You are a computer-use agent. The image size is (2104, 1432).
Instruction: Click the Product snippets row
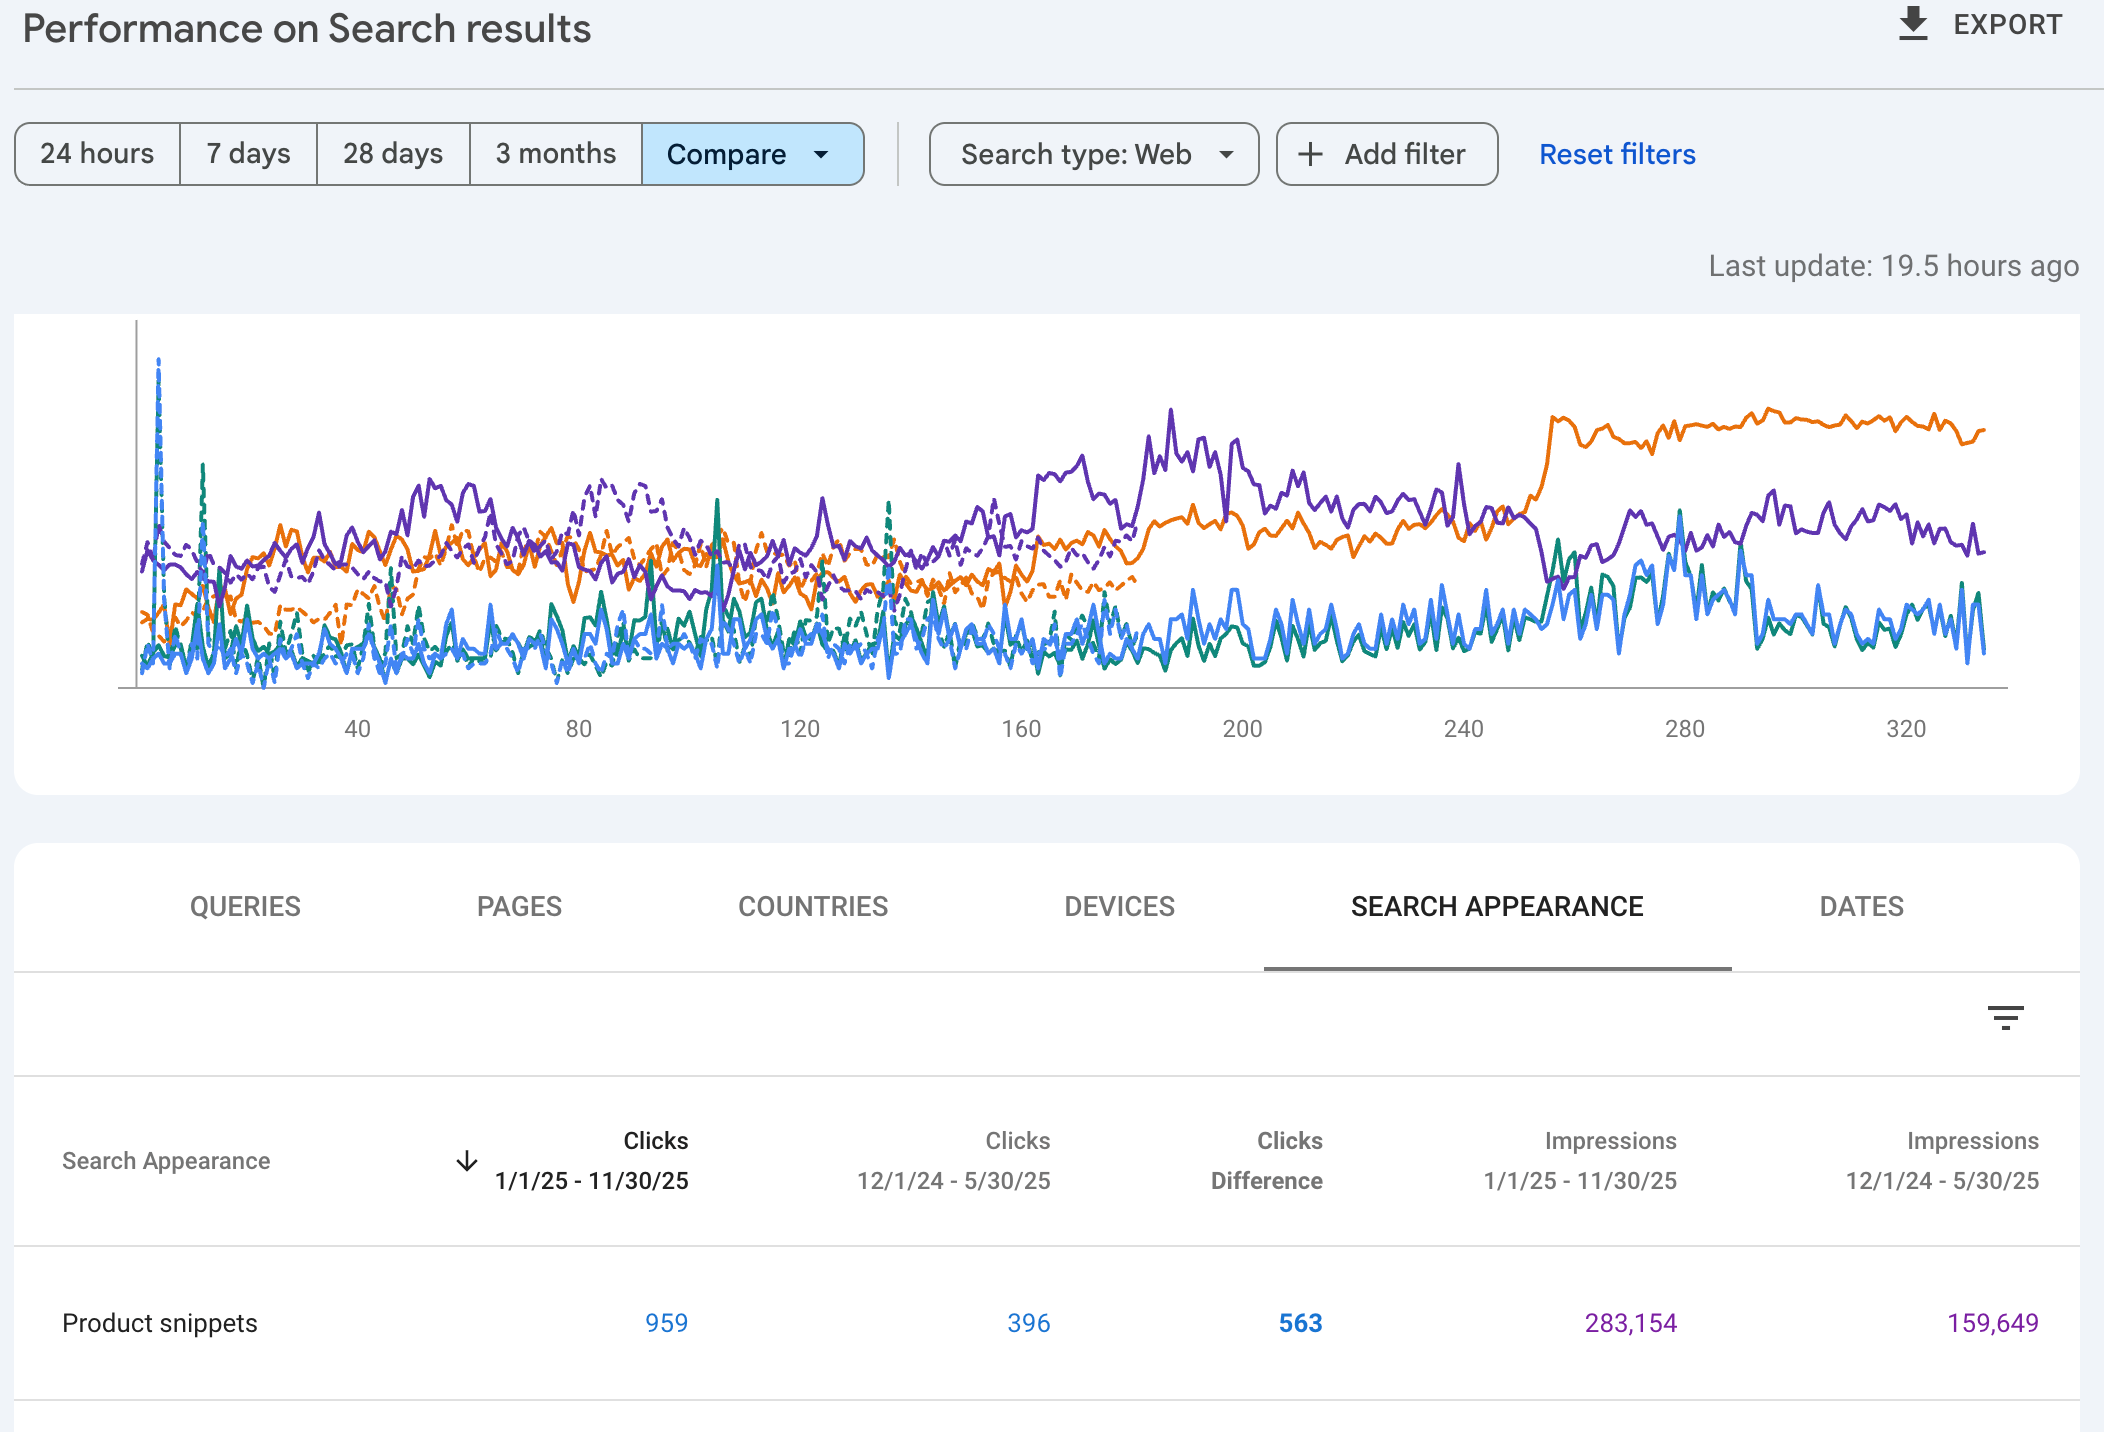pos(1047,1322)
